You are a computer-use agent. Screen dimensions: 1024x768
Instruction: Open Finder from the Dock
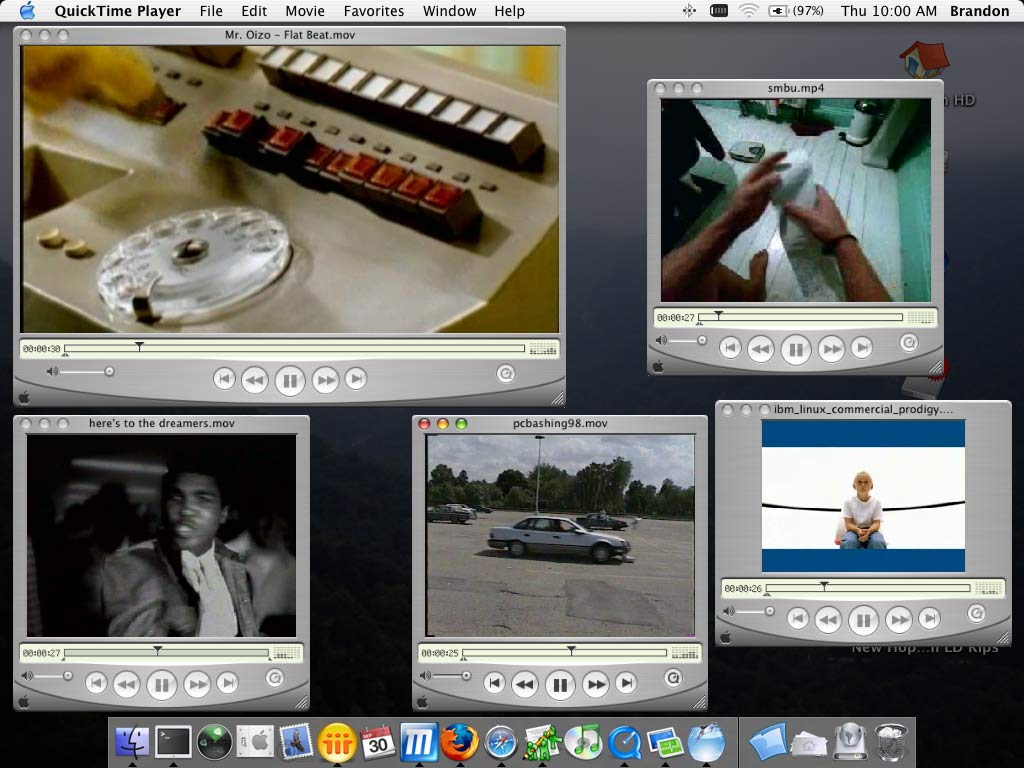click(x=133, y=743)
